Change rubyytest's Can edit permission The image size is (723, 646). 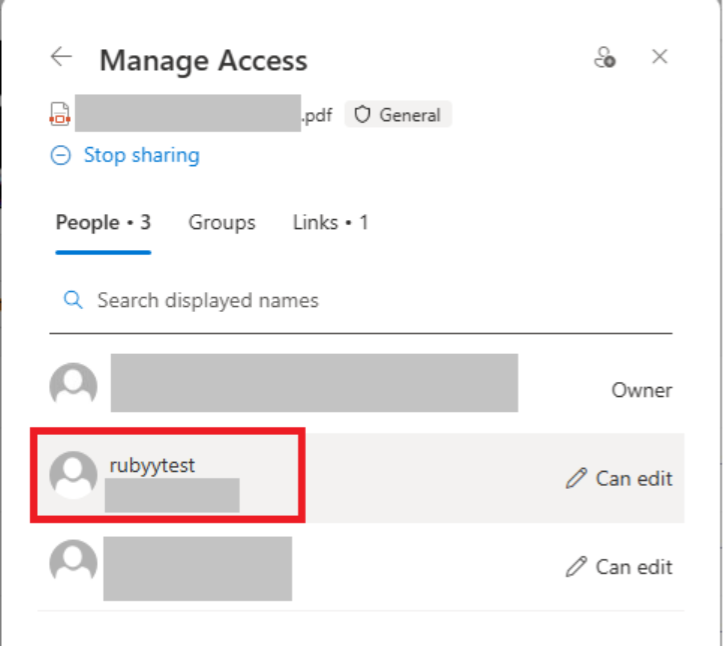619,478
